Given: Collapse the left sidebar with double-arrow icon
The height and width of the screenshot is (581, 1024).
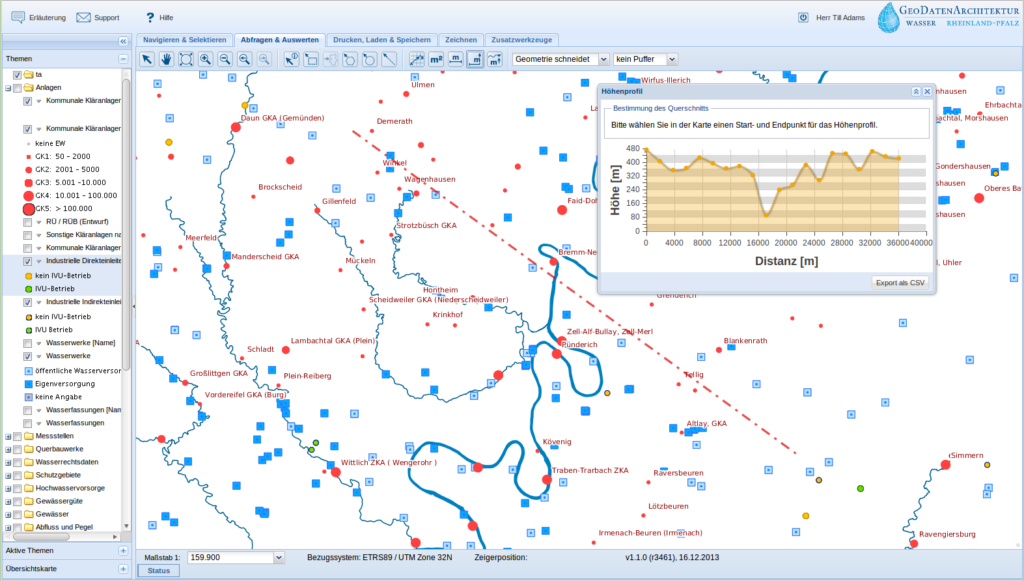Looking at the screenshot, I should 123,41.
